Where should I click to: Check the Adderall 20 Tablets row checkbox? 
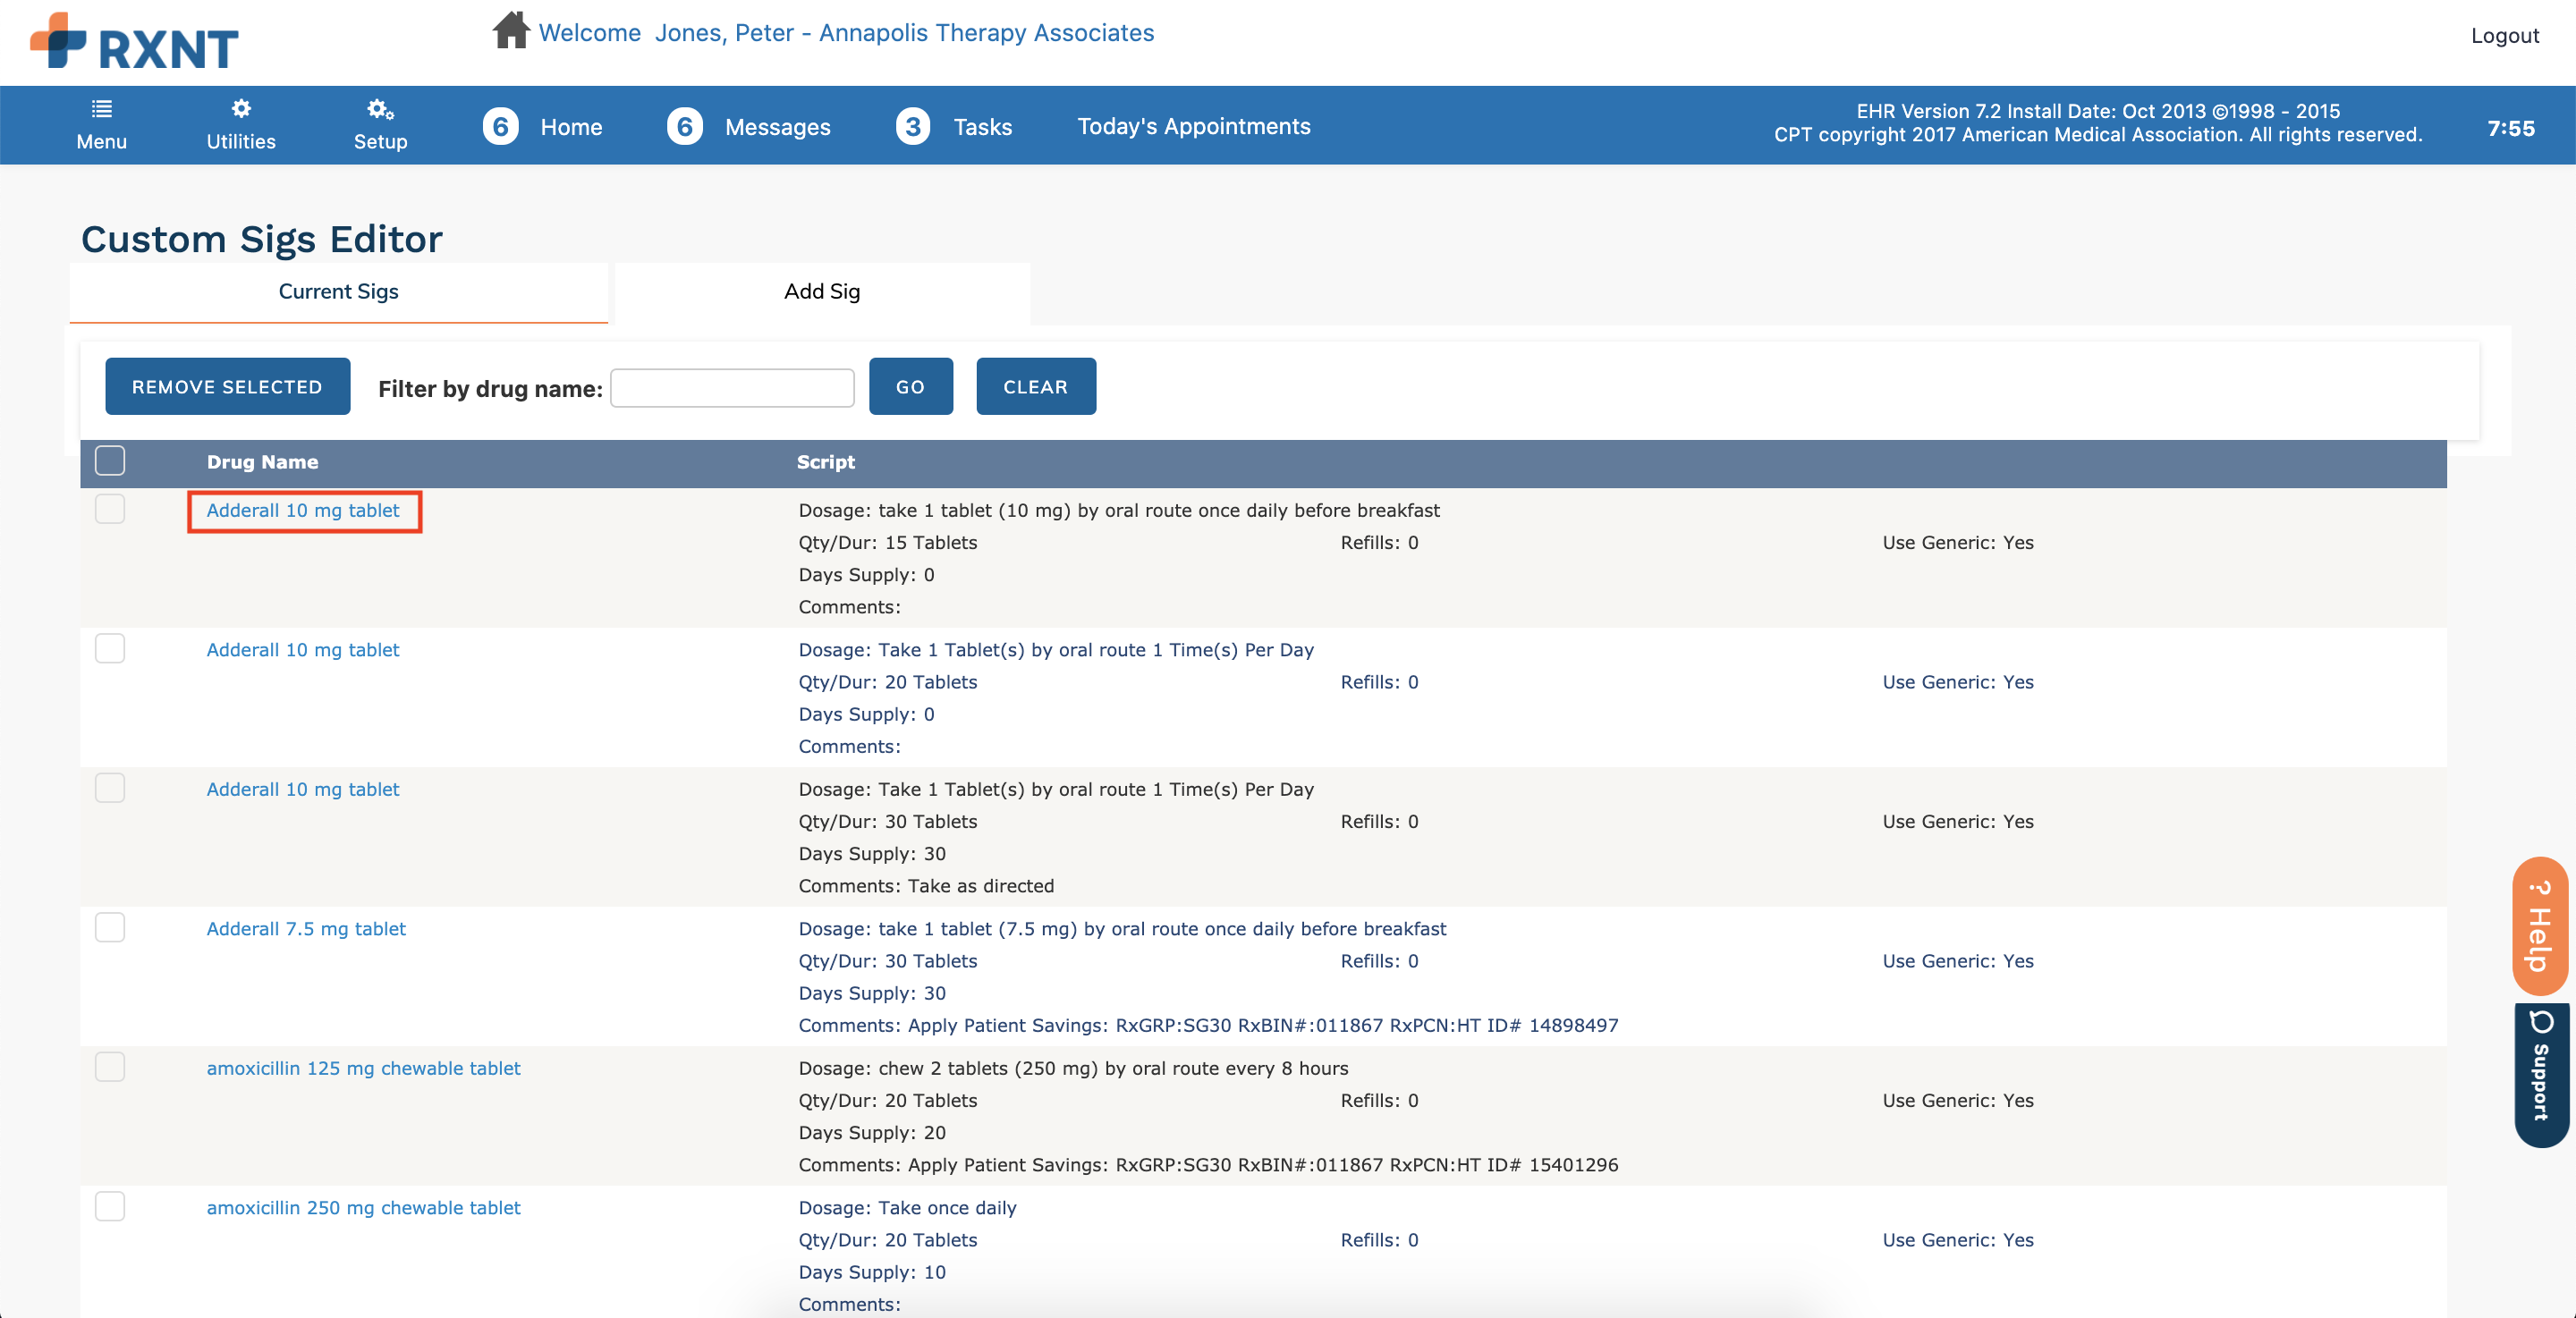click(110, 649)
